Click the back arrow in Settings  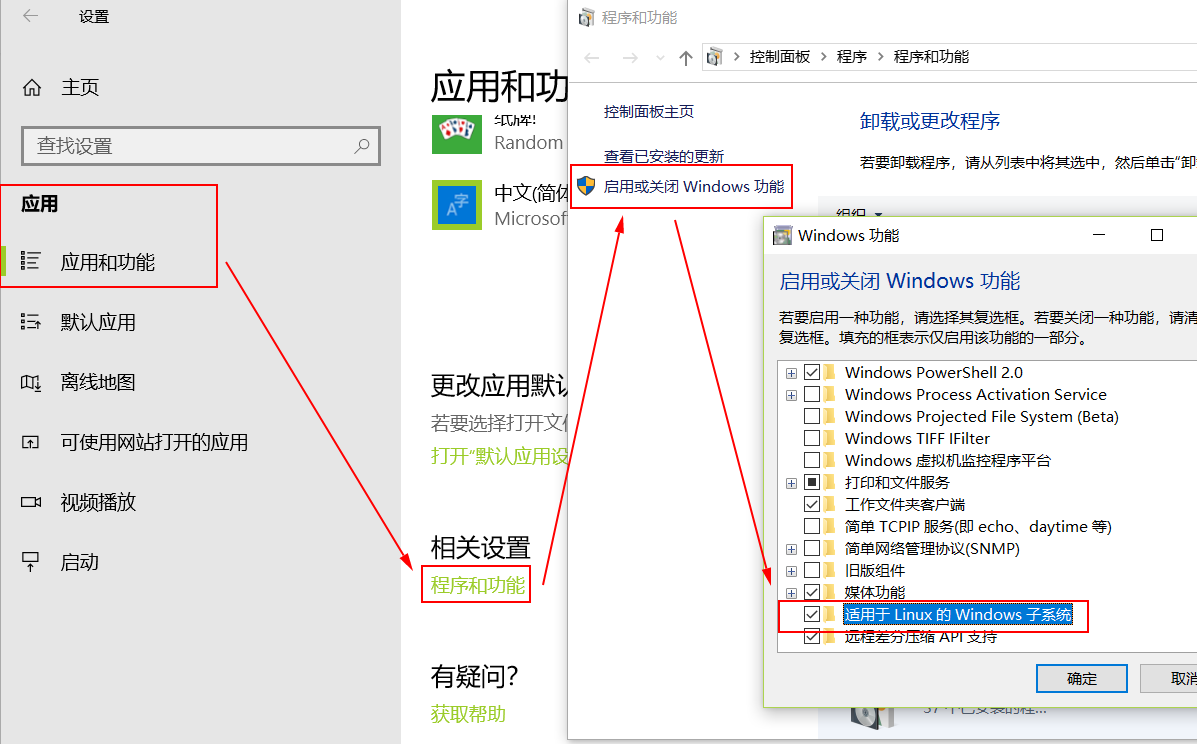[x=31, y=16]
